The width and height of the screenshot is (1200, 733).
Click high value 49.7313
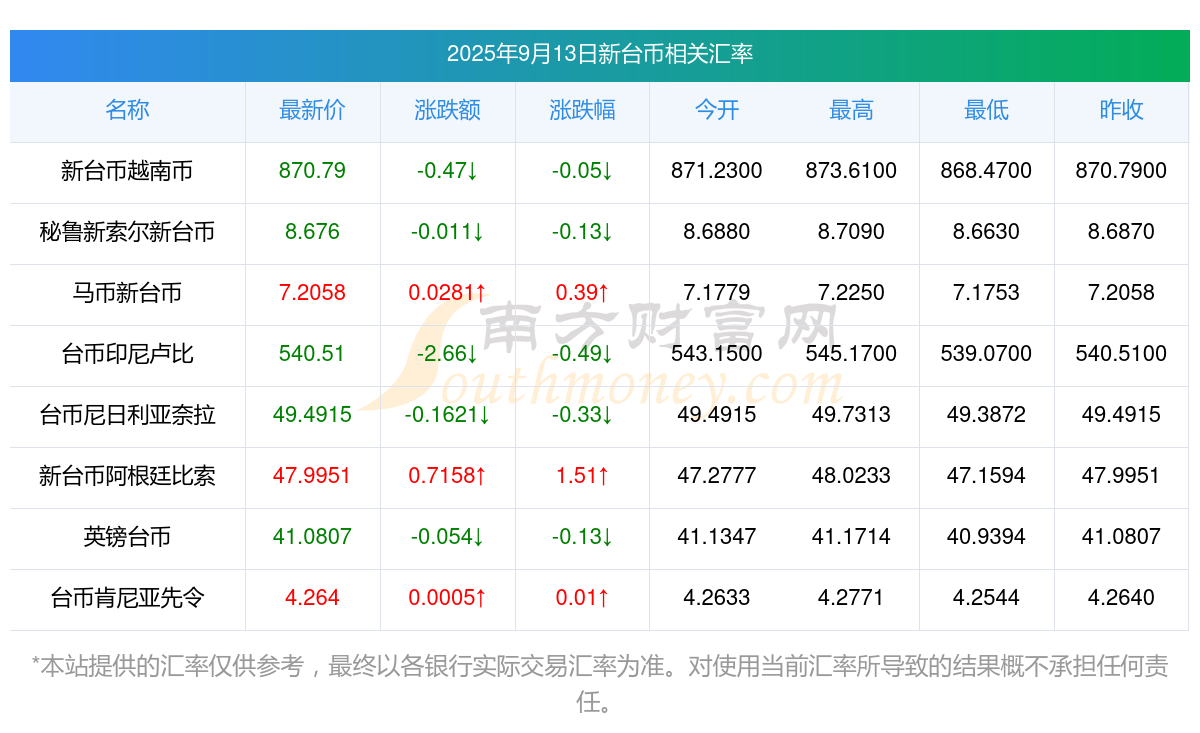pos(851,415)
